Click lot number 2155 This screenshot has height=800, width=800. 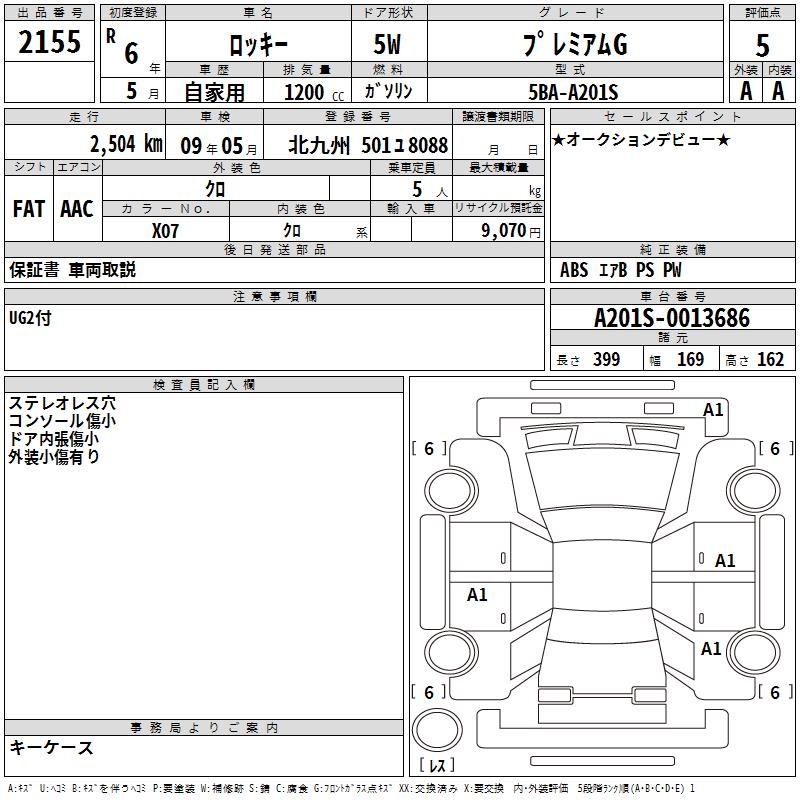coord(49,42)
